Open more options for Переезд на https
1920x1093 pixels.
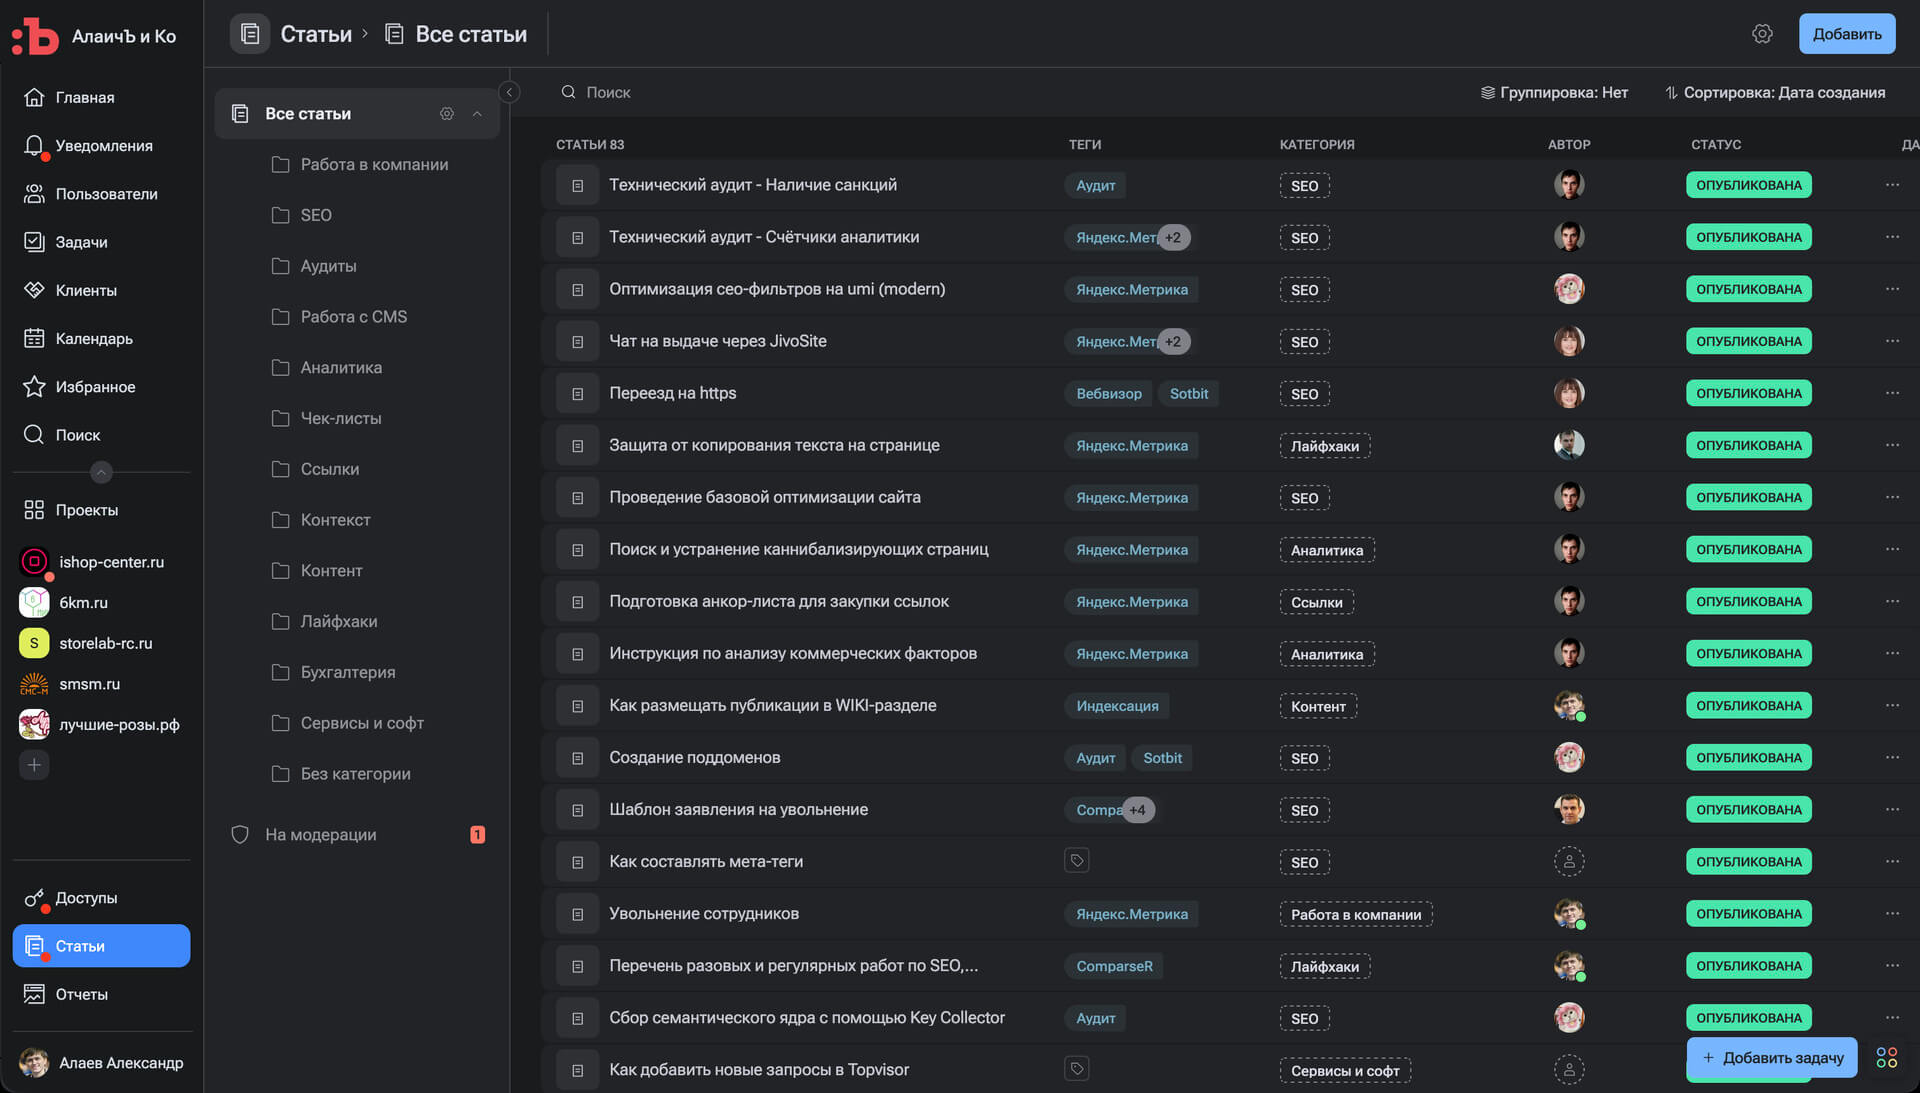tap(1892, 393)
